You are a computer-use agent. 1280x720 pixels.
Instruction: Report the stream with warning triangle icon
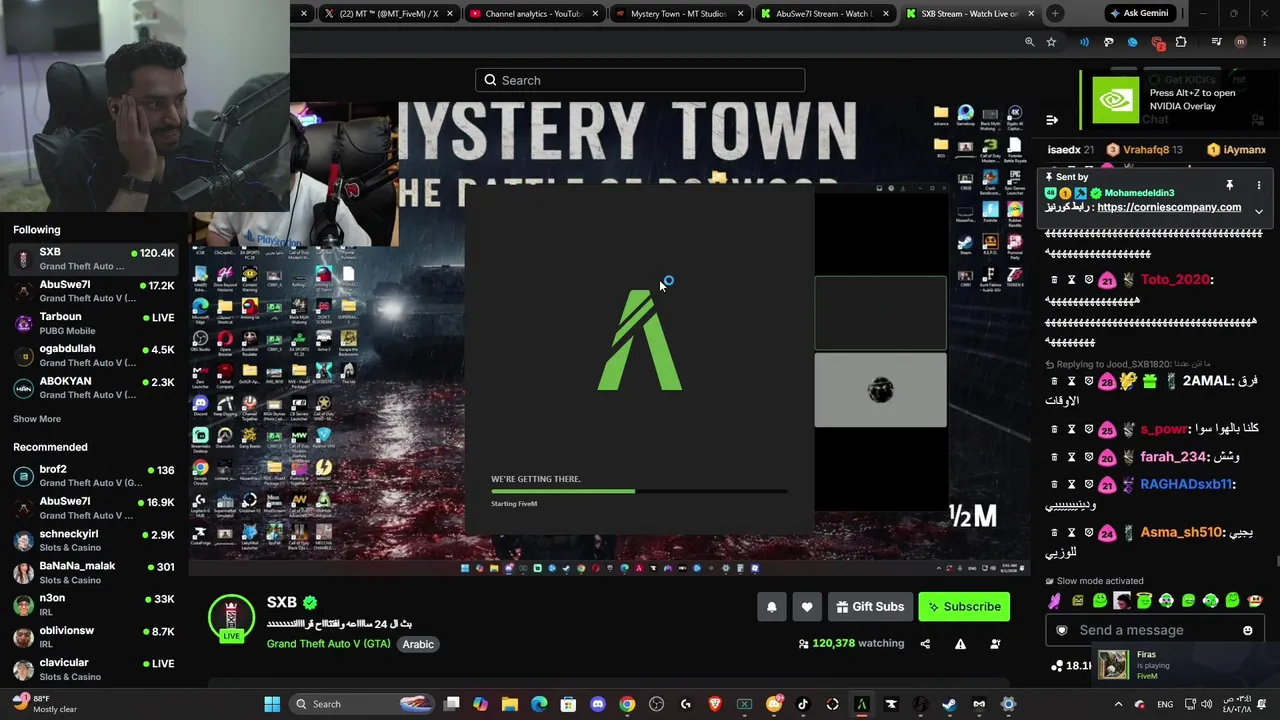pyautogui.click(x=960, y=644)
